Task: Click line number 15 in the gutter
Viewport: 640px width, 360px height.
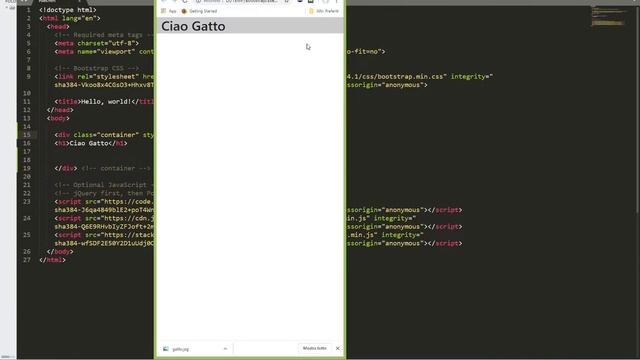Action: (x=27, y=135)
